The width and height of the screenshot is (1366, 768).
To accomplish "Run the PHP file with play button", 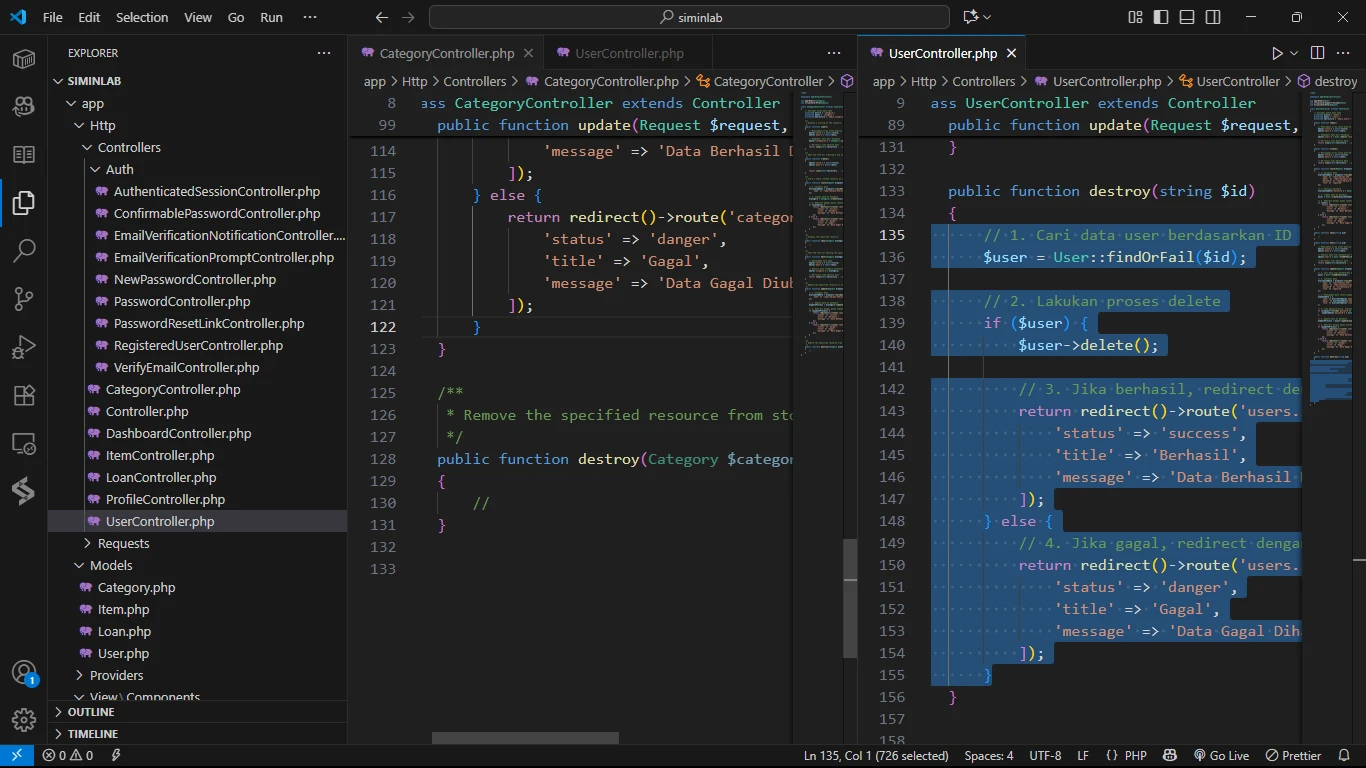I will pos(1277,53).
